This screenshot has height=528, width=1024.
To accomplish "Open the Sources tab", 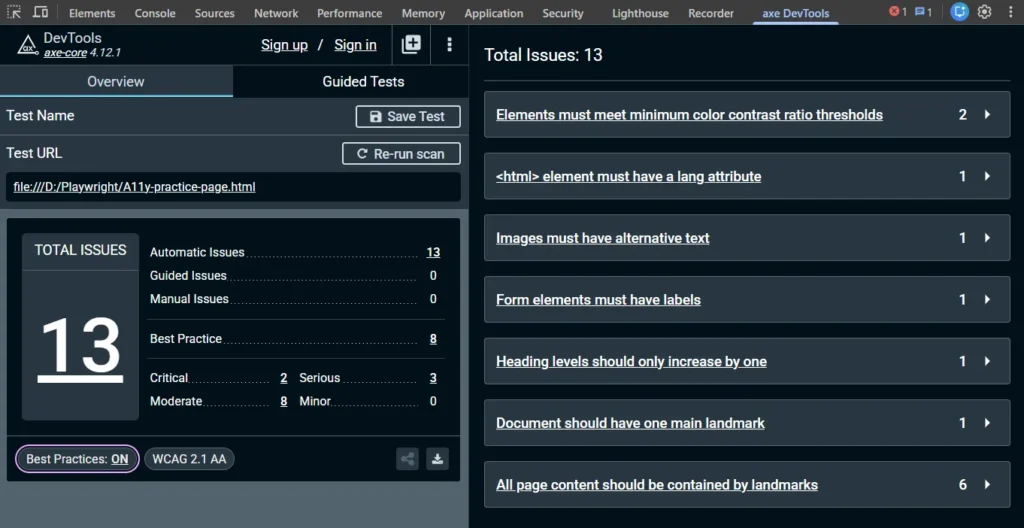I will [215, 13].
